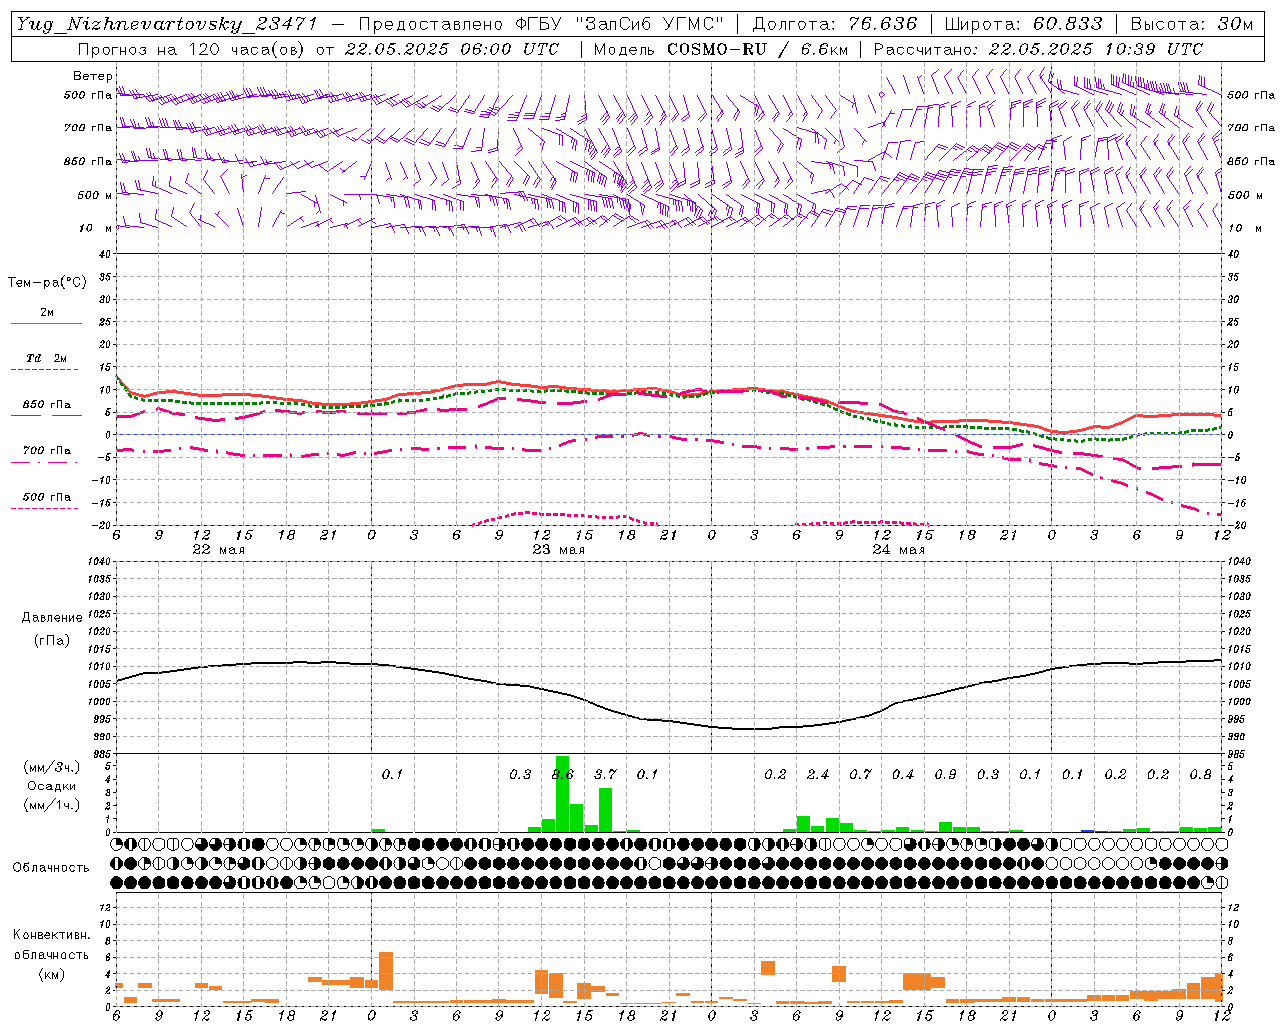This screenshot has height=1024, width=1280.
Task: Click the 0.7 precipitation total value
Action: [x=860, y=774]
